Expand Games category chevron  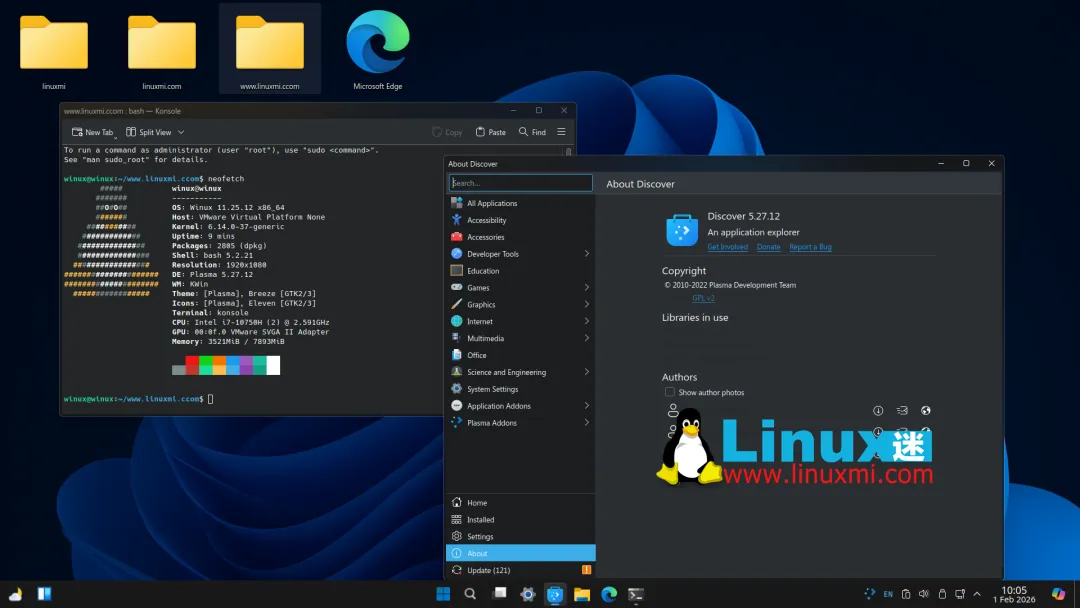[587, 288]
